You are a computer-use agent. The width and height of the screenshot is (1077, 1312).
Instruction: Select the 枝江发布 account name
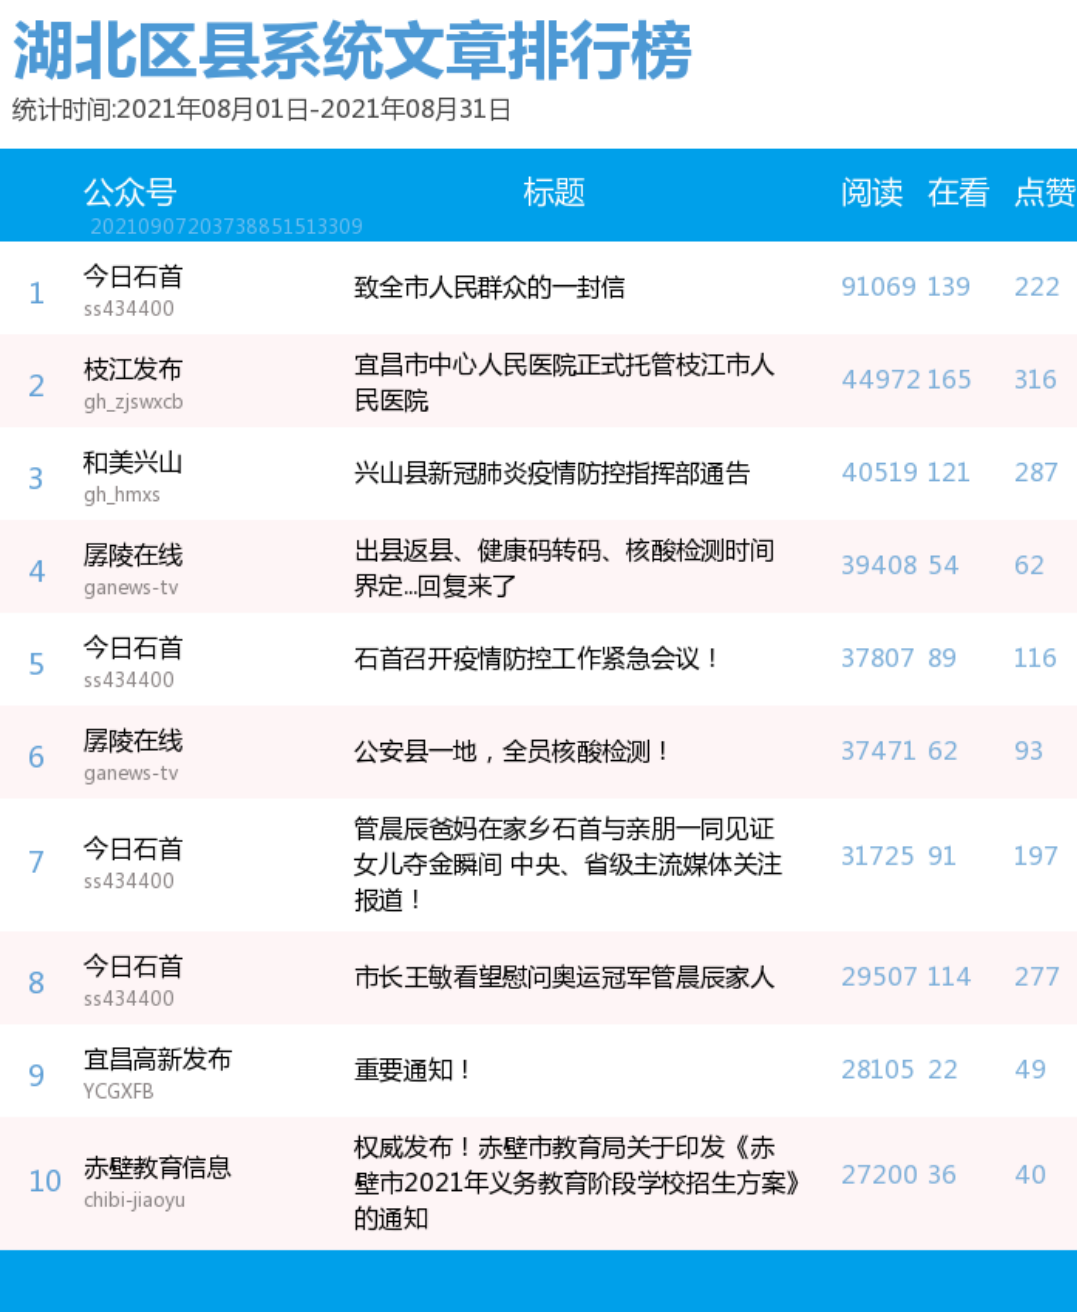coord(133,369)
